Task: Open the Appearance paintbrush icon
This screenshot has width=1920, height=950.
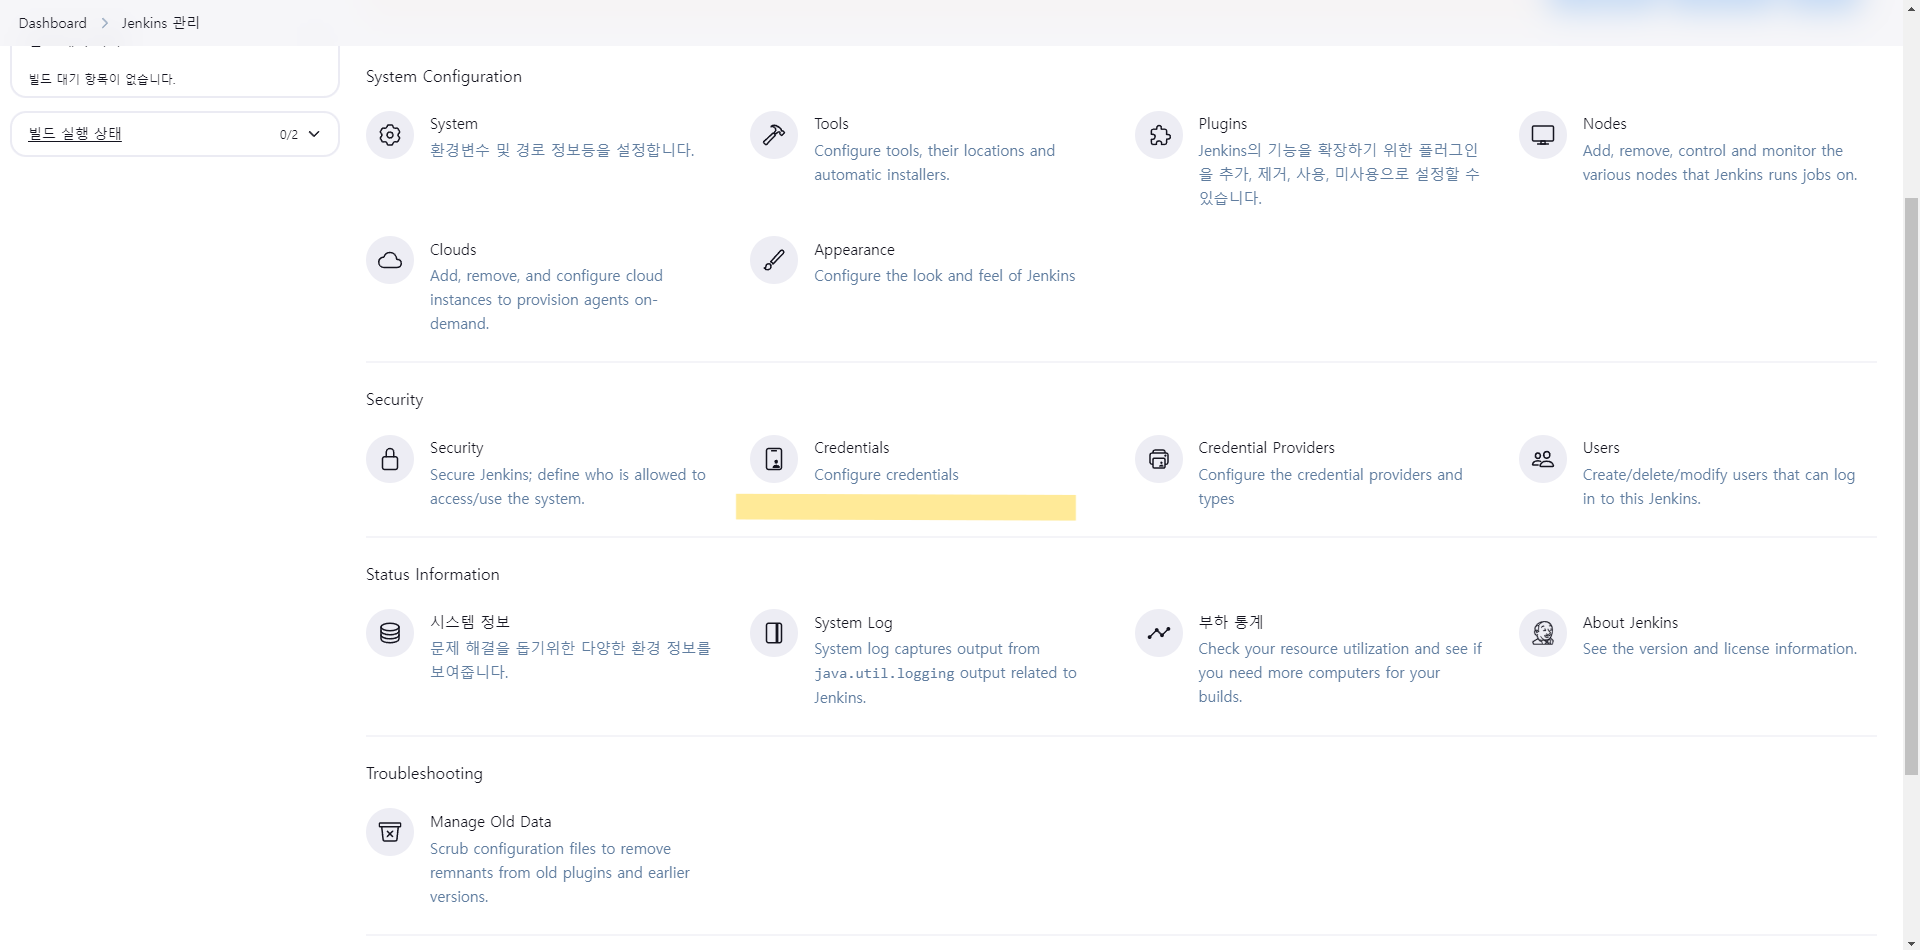Action: (x=774, y=261)
